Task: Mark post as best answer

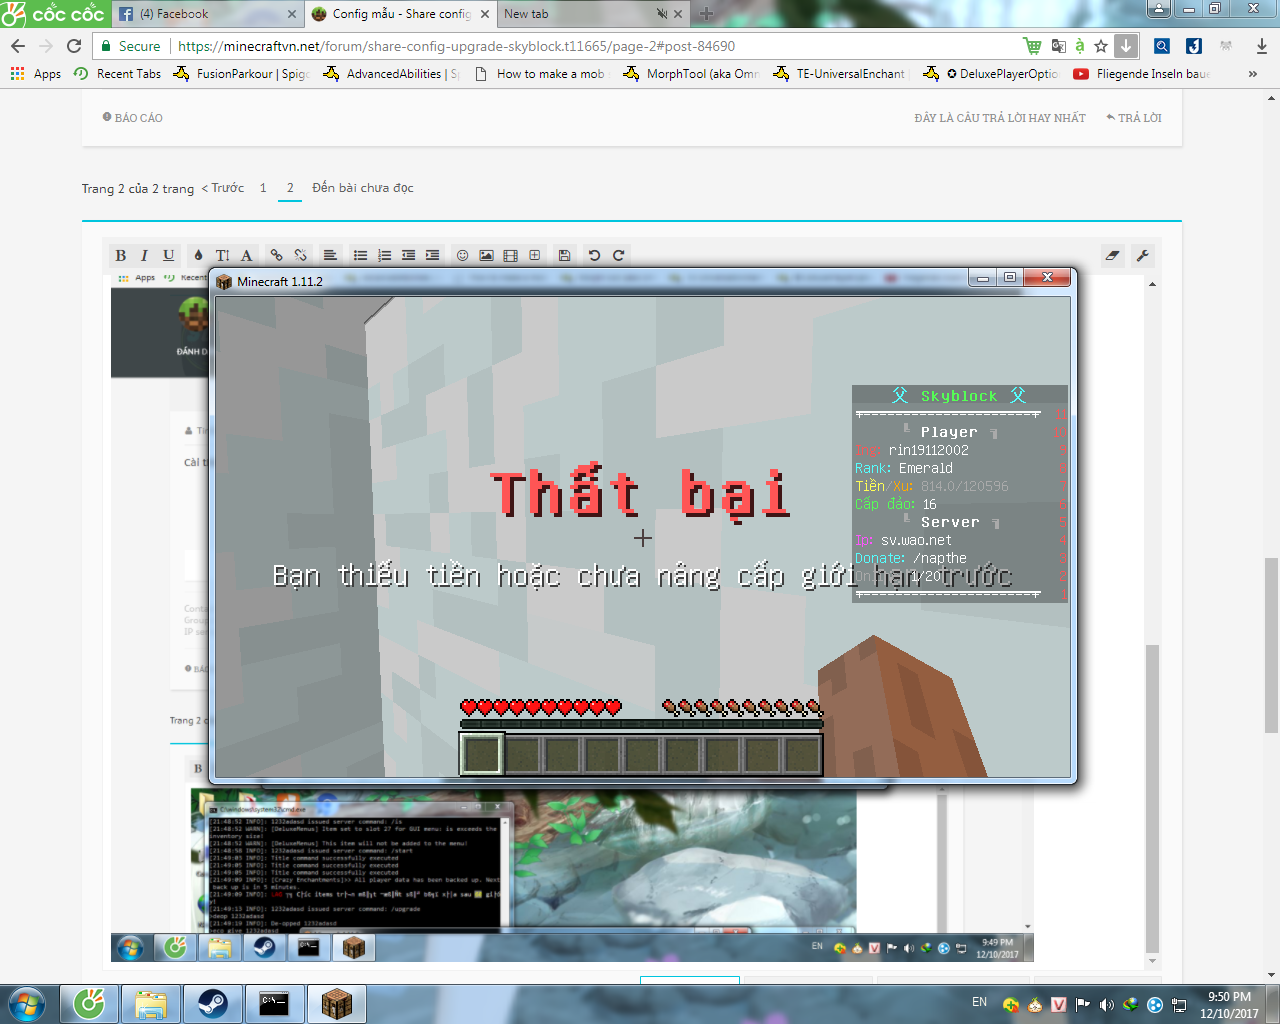Action: [x=1000, y=118]
